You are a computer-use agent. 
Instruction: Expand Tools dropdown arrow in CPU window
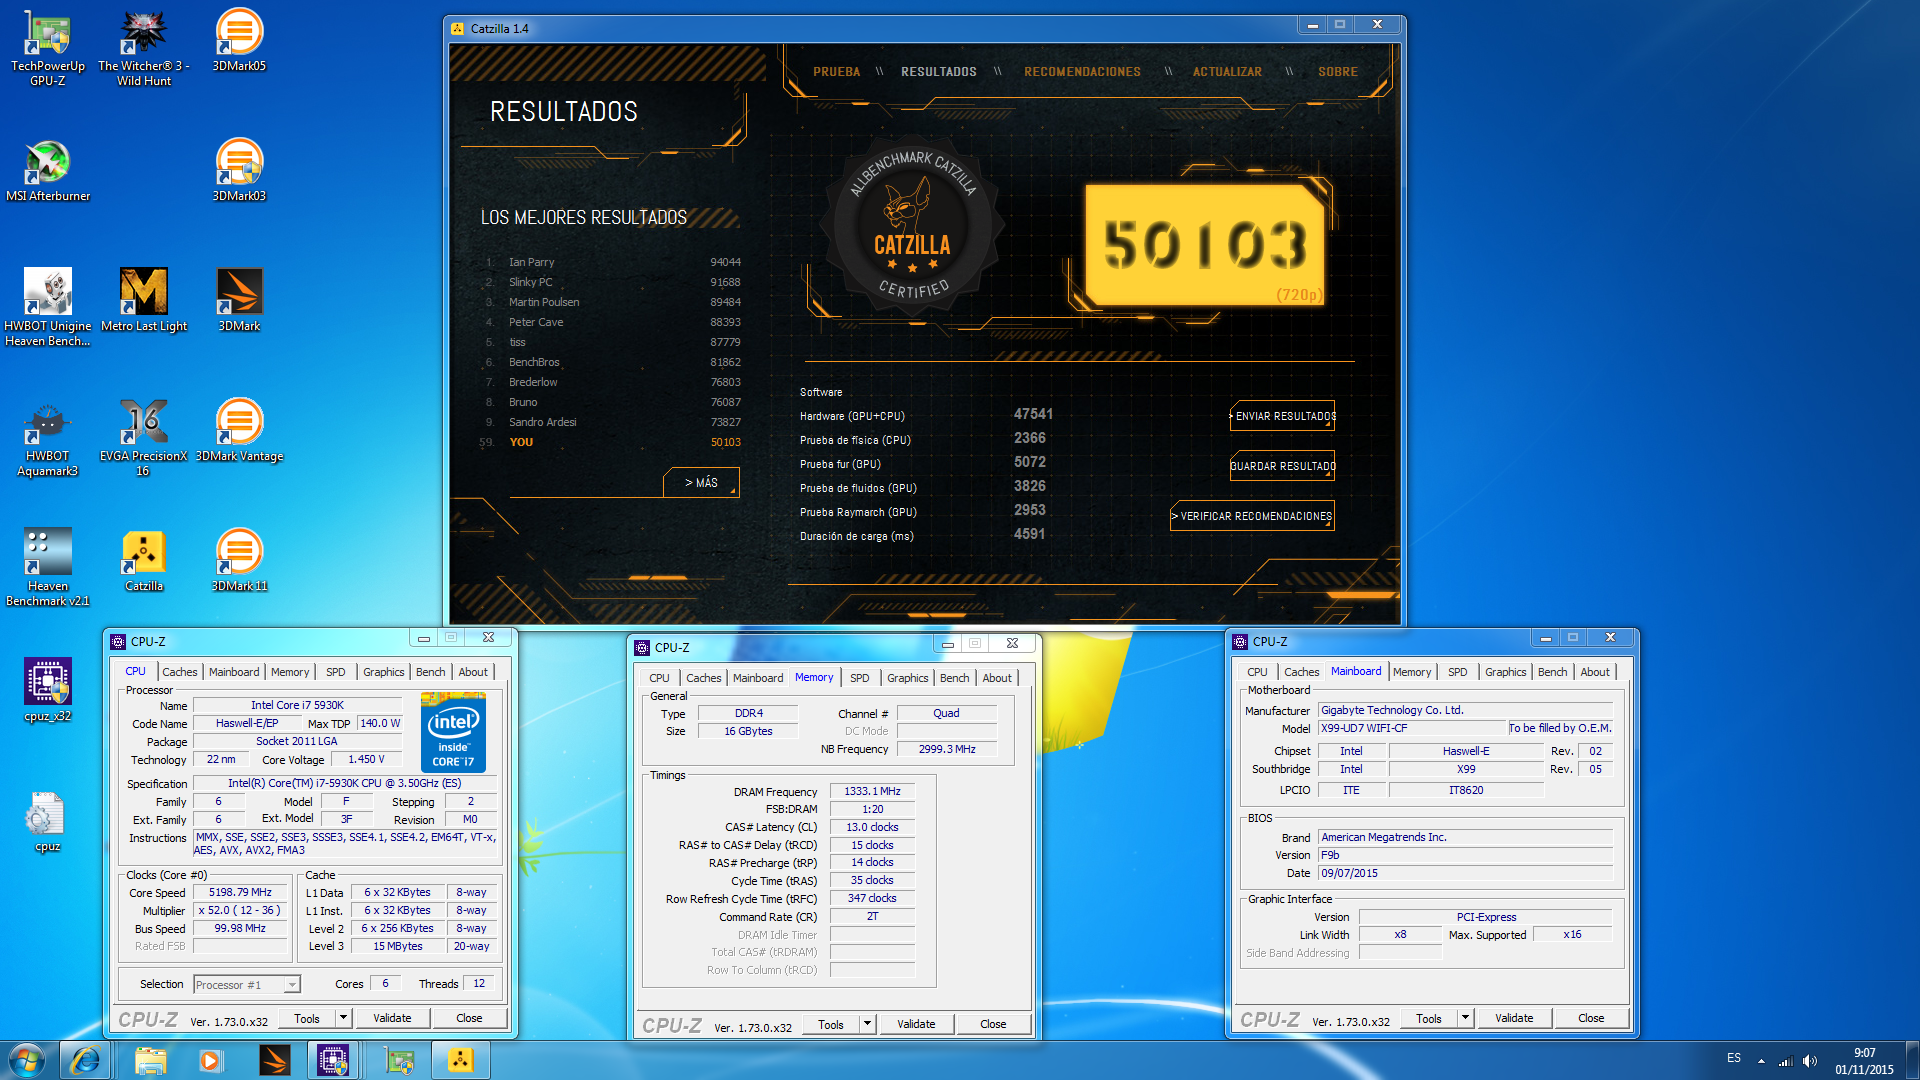pos(343,1018)
